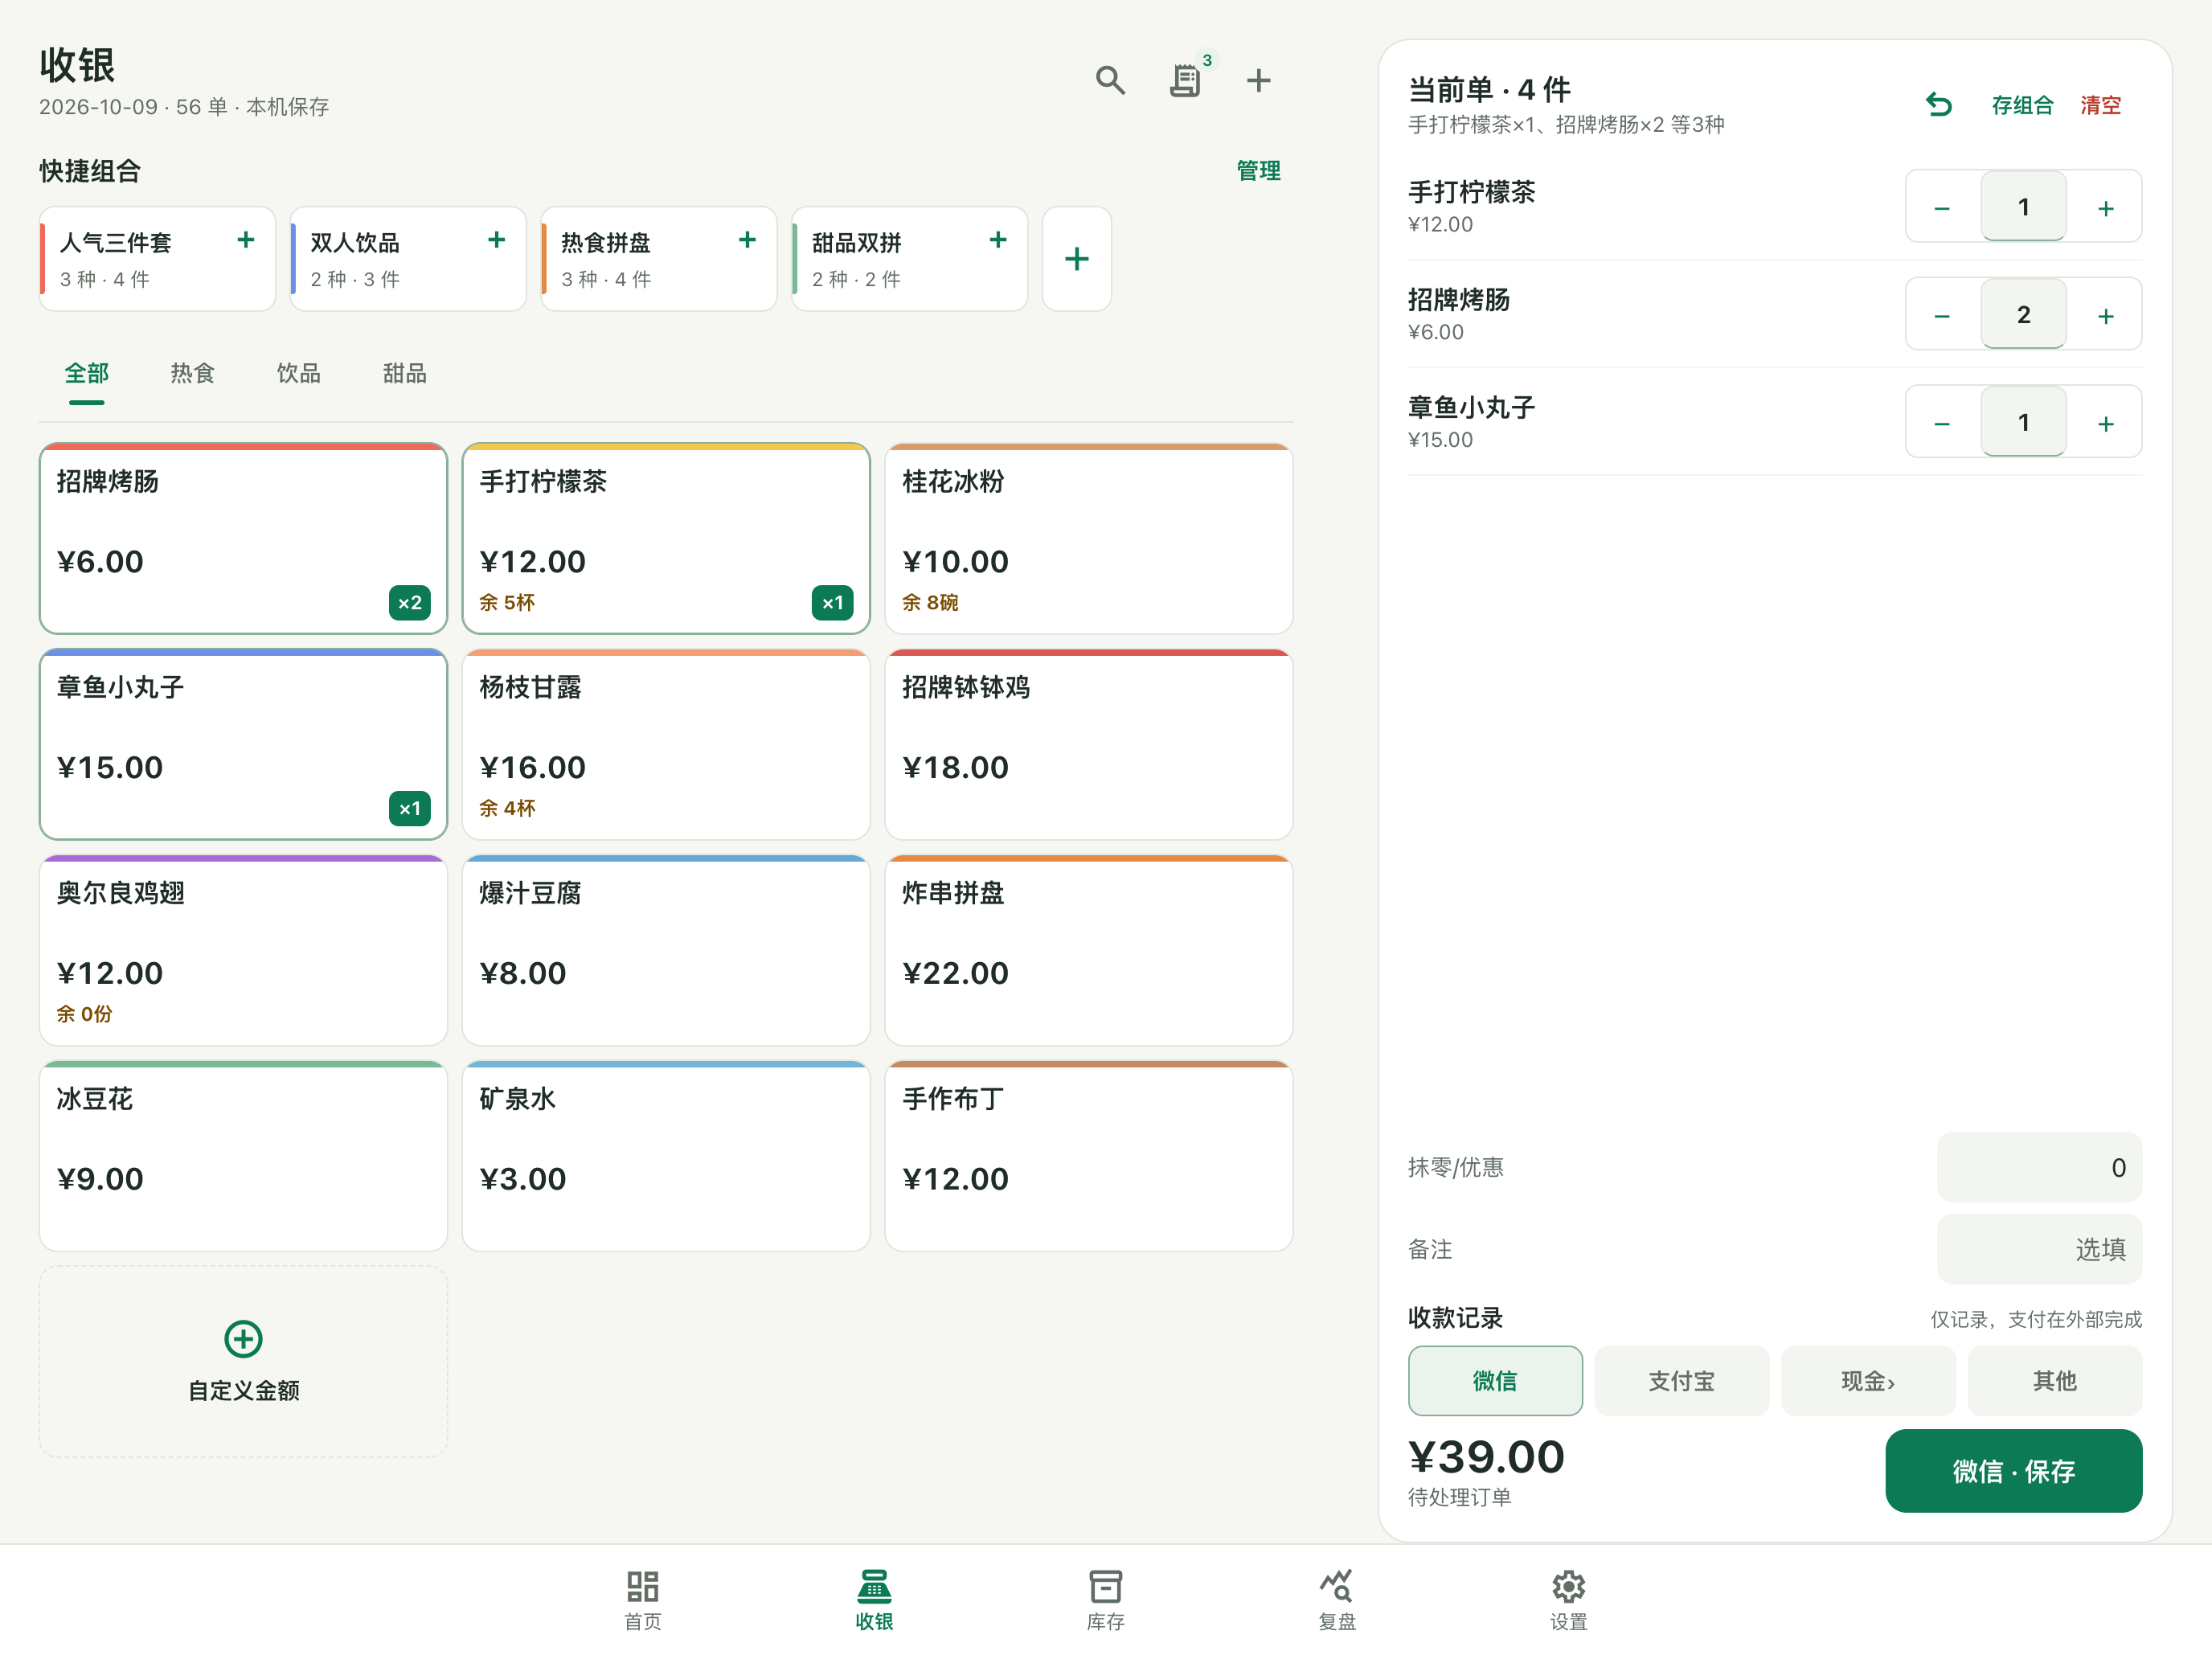The image size is (2212, 1659).
Task: Switch to 甜品 category tab
Action: point(405,374)
